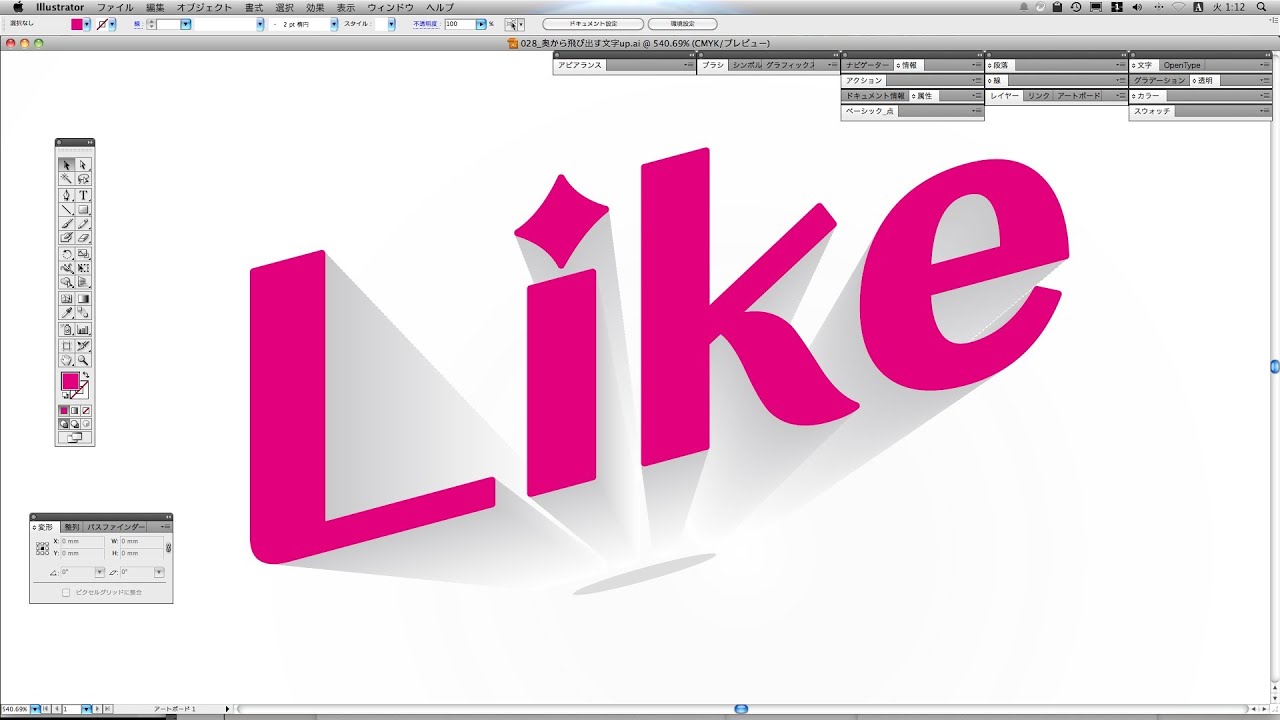This screenshot has width=1280, height=720.
Task: Switch to the リンク panel tab
Action: click(x=1039, y=96)
